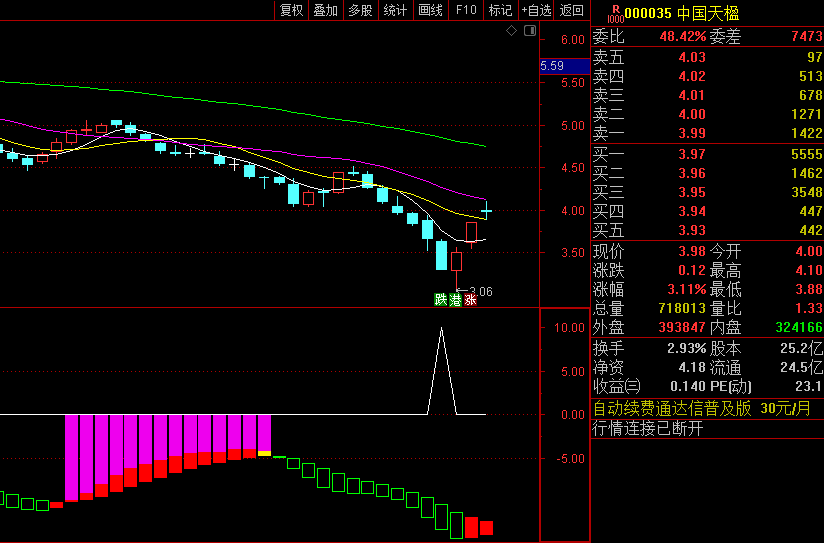
Task: Click the 买二 price 3.96
Action: 692,173
